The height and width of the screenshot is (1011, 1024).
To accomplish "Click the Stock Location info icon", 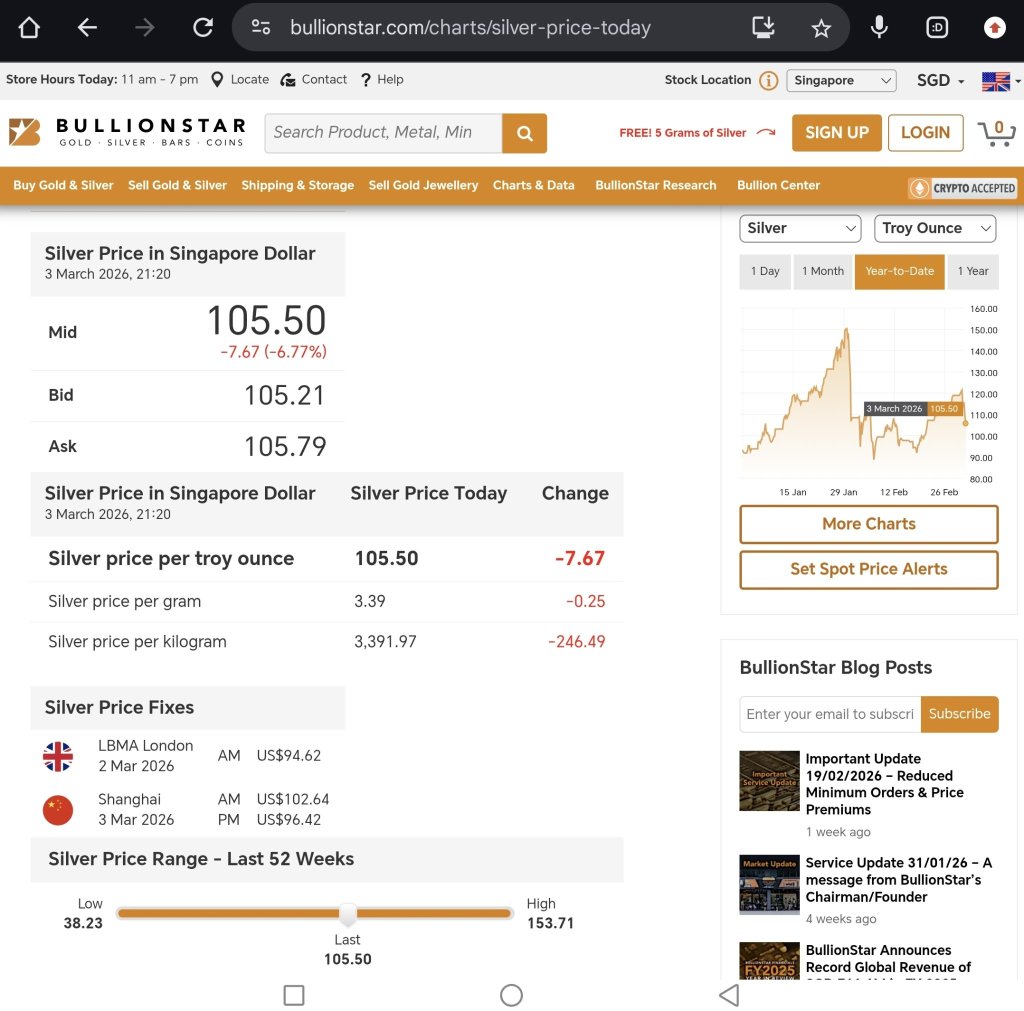I will (769, 80).
